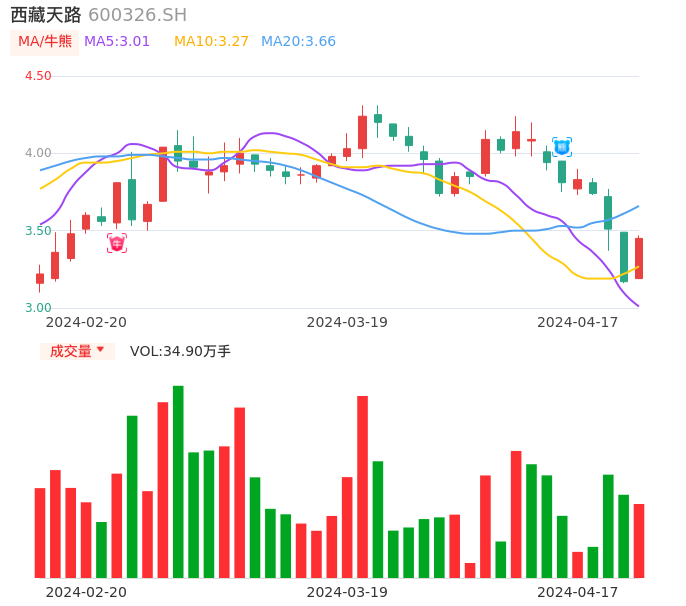Image resolution: width=686 pixels, height=606 pixels.
Task: Click the pink bull (牛) signal marker
Action: tap(117, 243)
